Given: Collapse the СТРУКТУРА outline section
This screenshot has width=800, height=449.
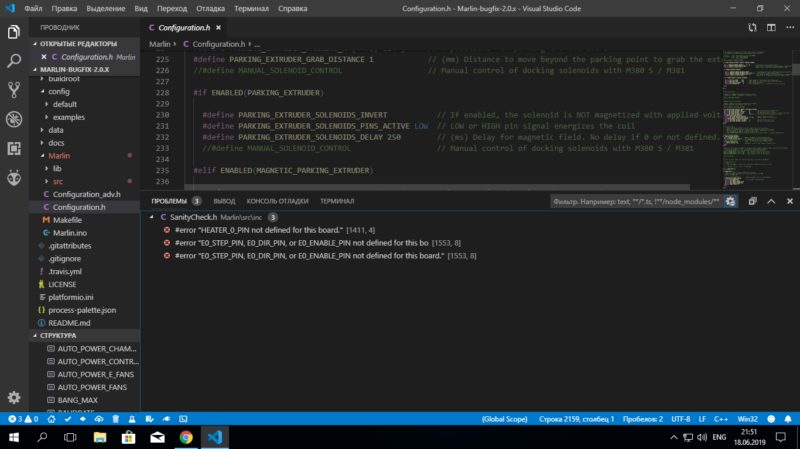Looking at the screenshot, I should click(84, 336).
